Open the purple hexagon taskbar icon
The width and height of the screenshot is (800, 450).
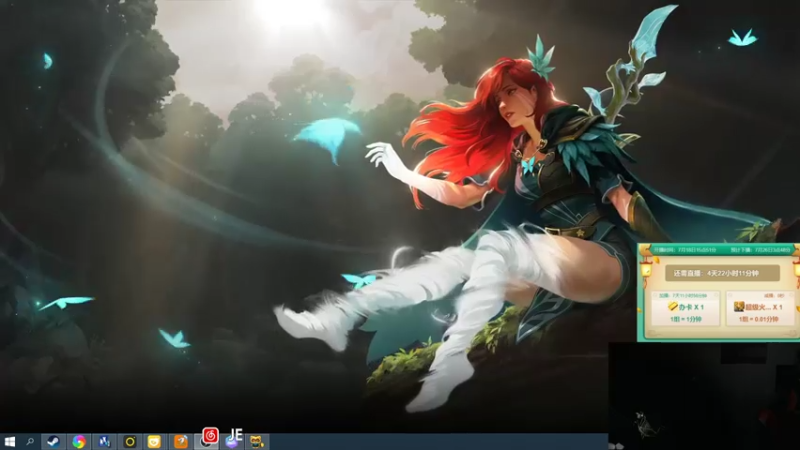[x=231, y=443]
